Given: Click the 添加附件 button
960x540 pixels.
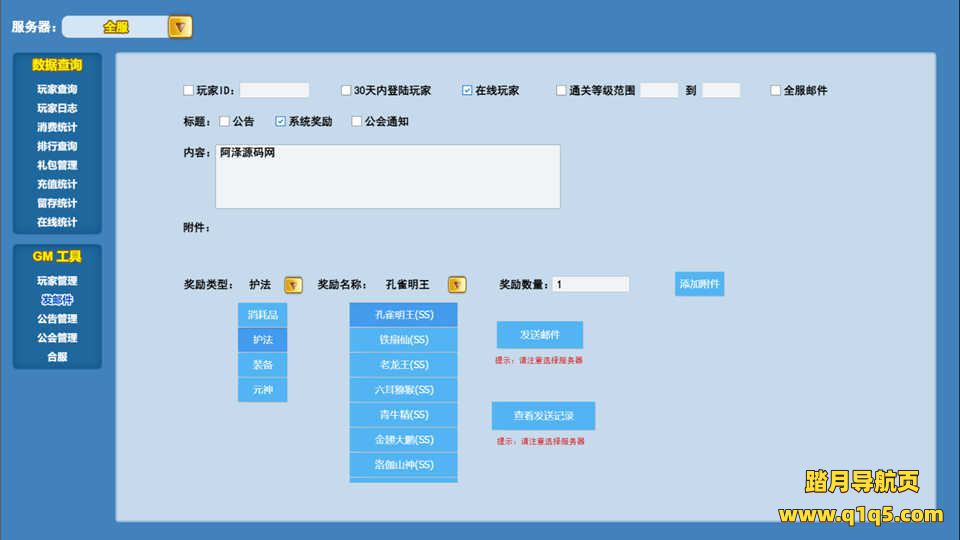Looking at the screenshot, I should click(x=699, y=284).
